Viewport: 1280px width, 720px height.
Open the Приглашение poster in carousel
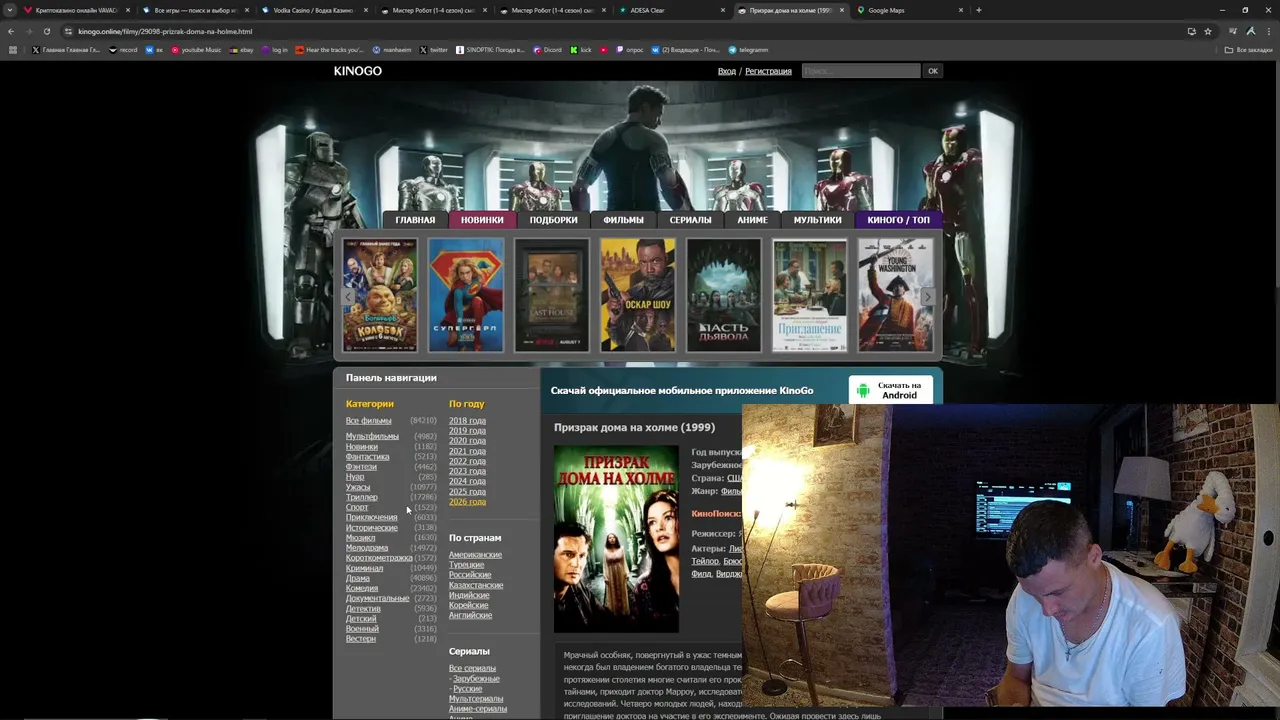click(810, 295)
